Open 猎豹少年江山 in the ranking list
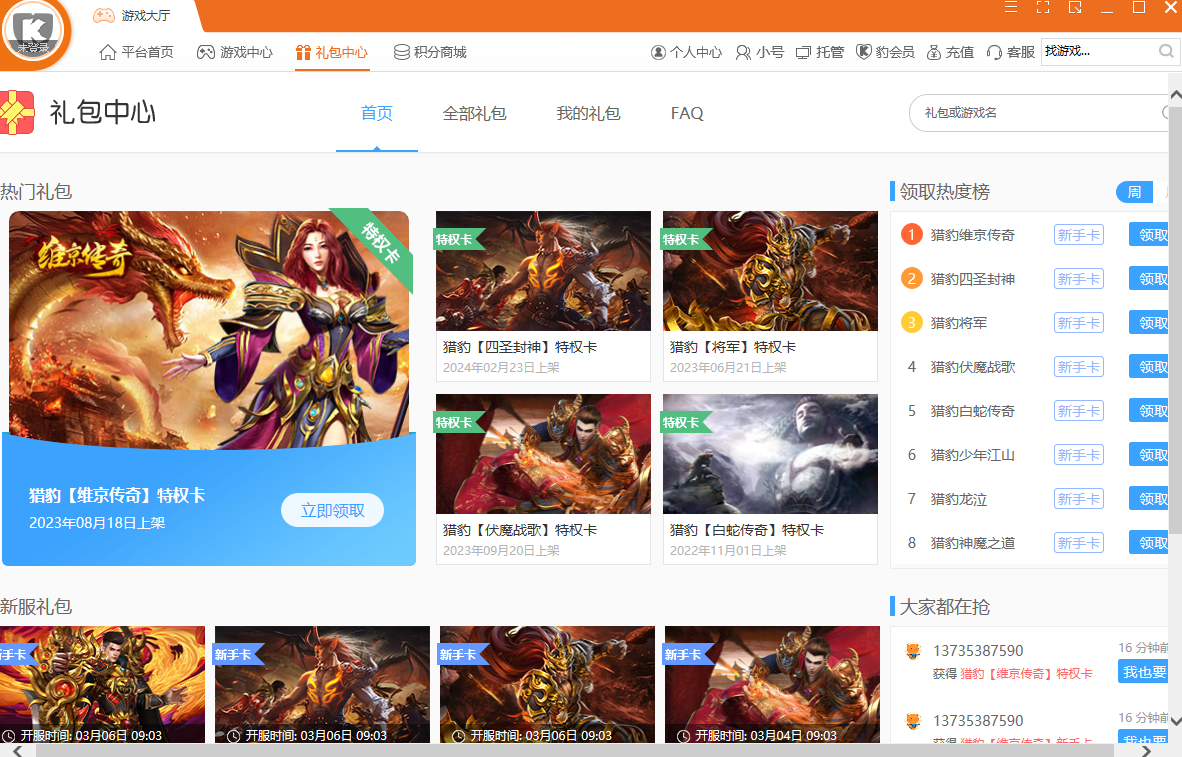 point(972,455)
